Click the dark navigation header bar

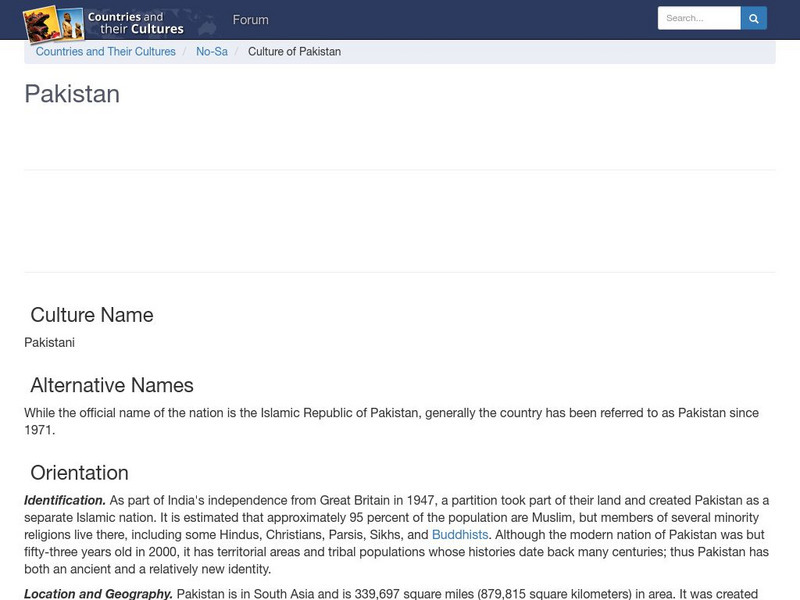click(x=450, y=19)
